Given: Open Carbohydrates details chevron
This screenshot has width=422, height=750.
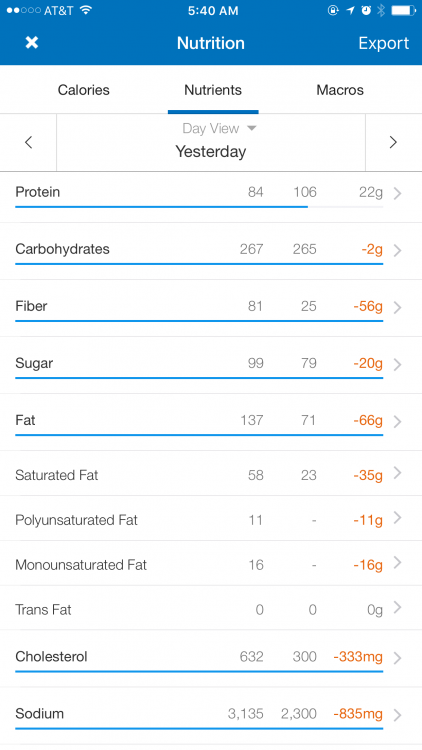Looking at the screenshot, I should (397, 250).
